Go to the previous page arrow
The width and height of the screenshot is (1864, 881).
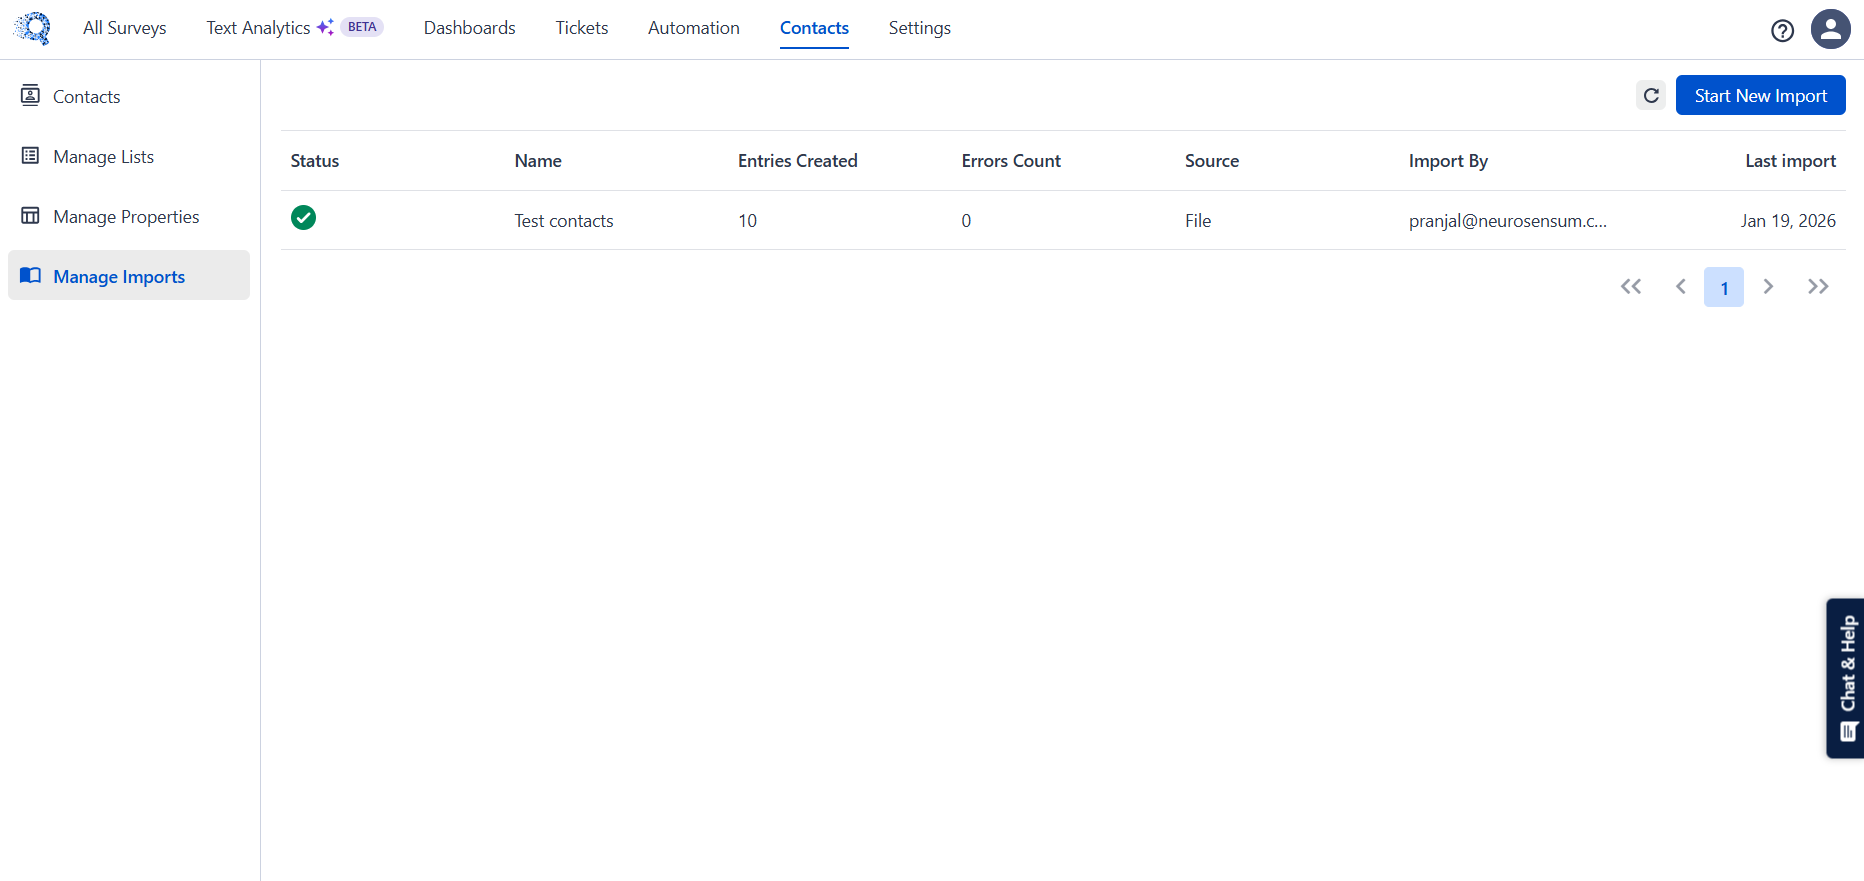(1681, 287)
